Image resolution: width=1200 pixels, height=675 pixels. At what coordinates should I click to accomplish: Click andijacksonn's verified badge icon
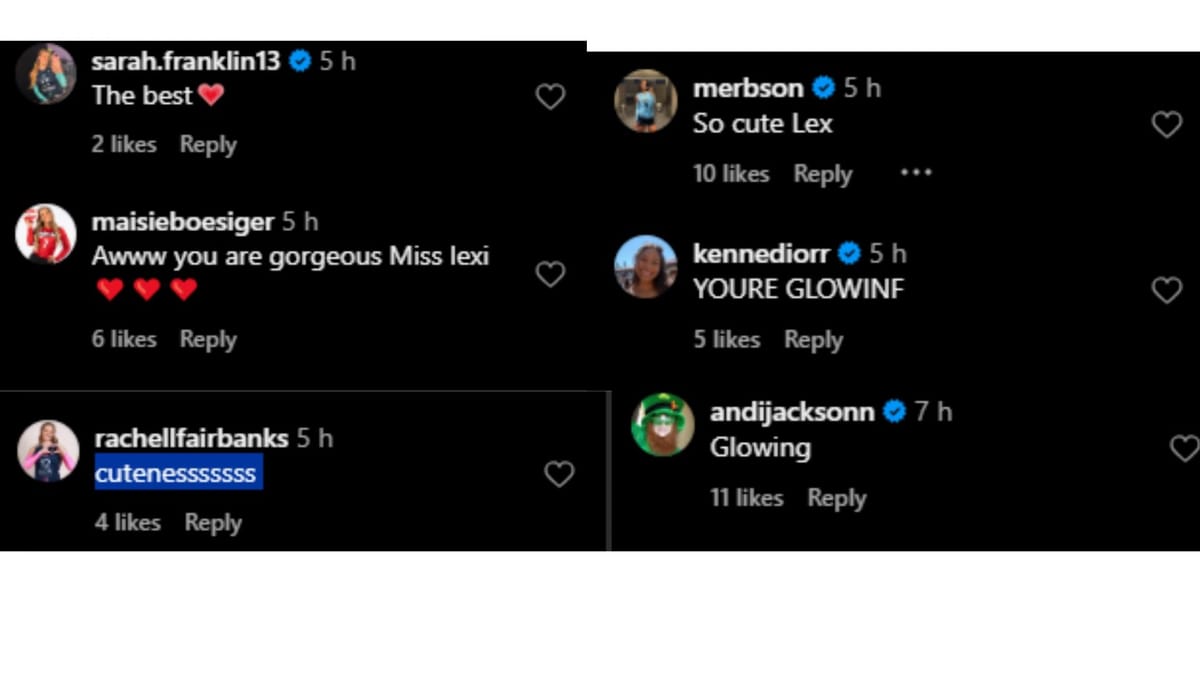coord(893,411)
